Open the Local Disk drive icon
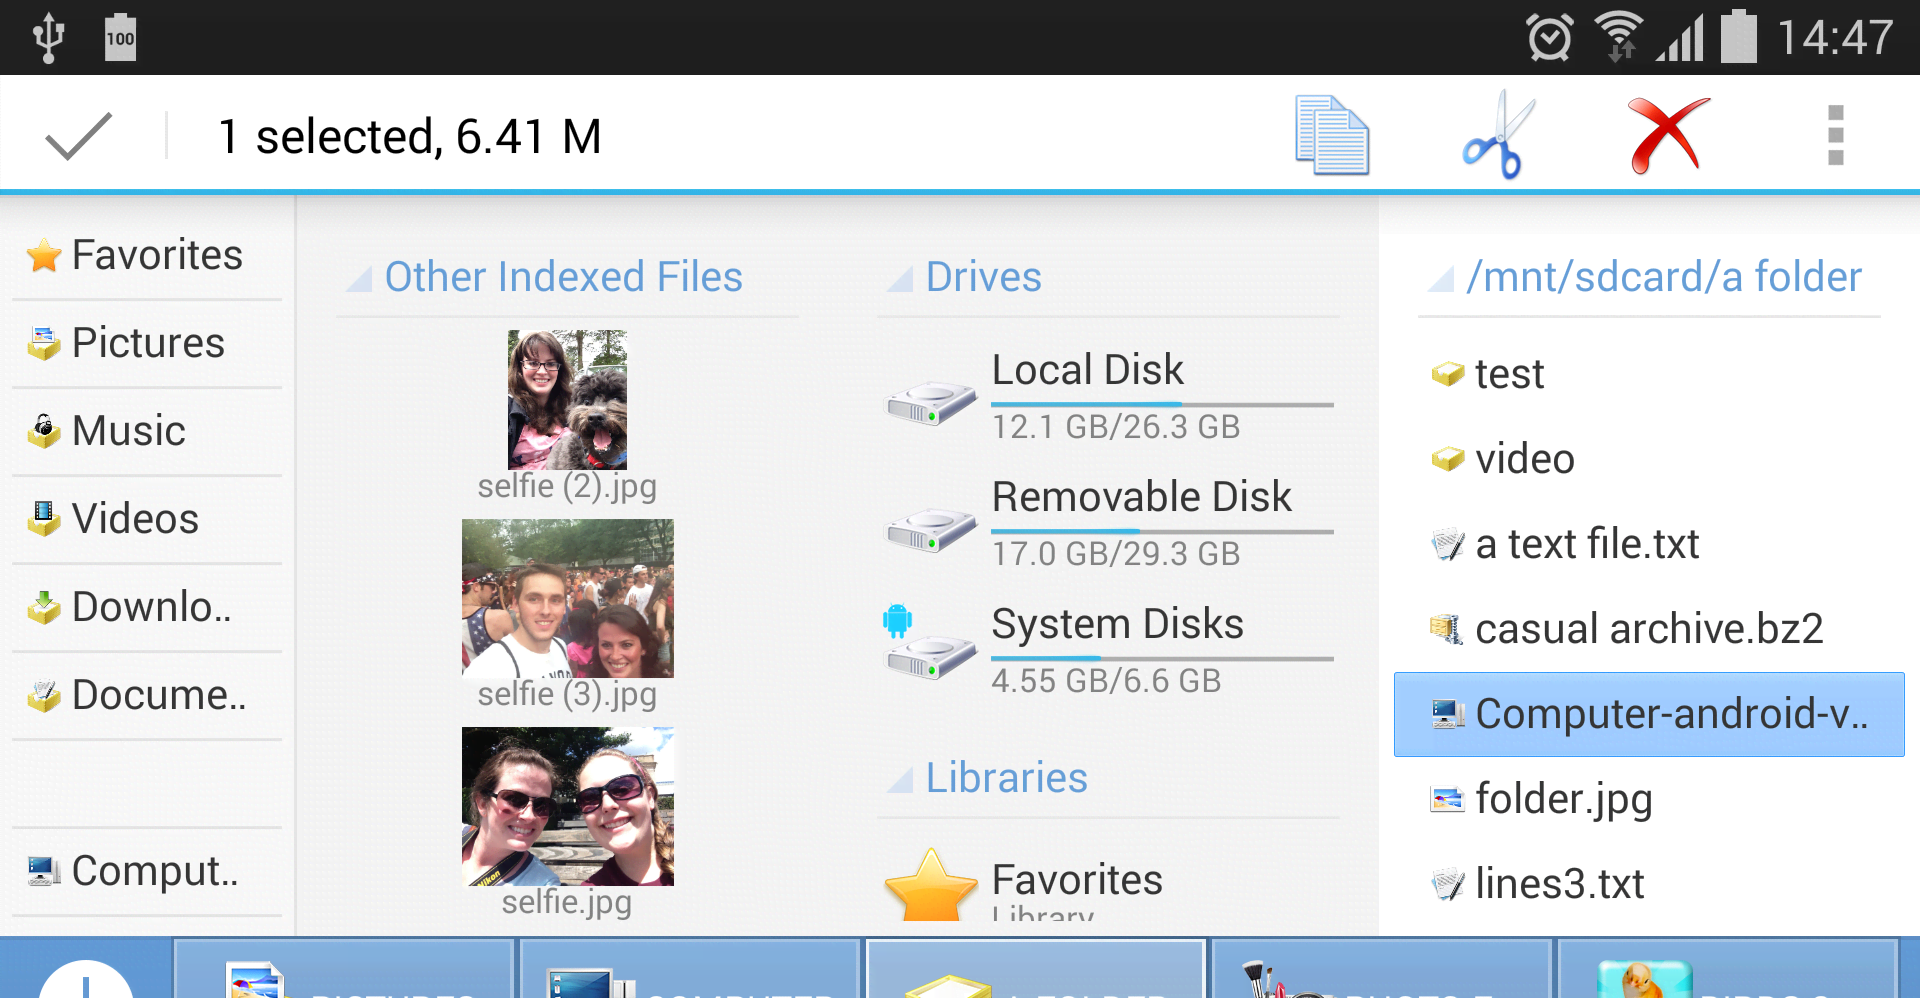The image size is (1920, 998). tap(930, 402)
